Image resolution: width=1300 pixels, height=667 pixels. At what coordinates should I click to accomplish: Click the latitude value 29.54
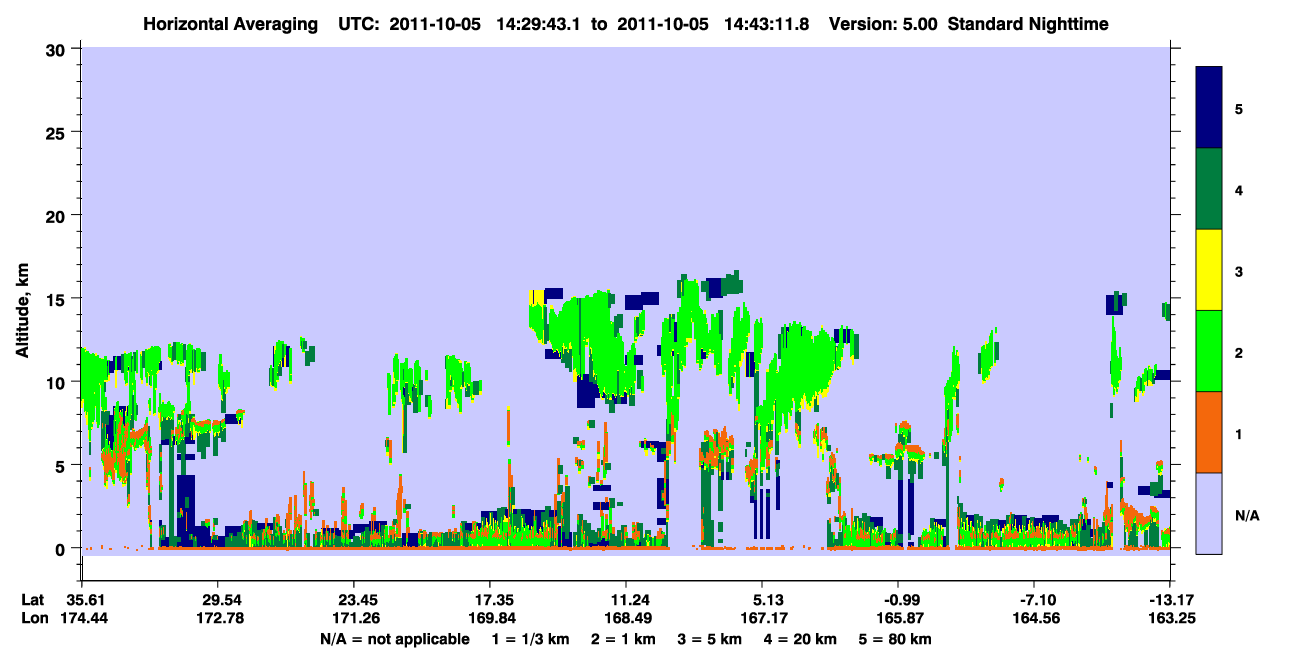coord(219,599)
